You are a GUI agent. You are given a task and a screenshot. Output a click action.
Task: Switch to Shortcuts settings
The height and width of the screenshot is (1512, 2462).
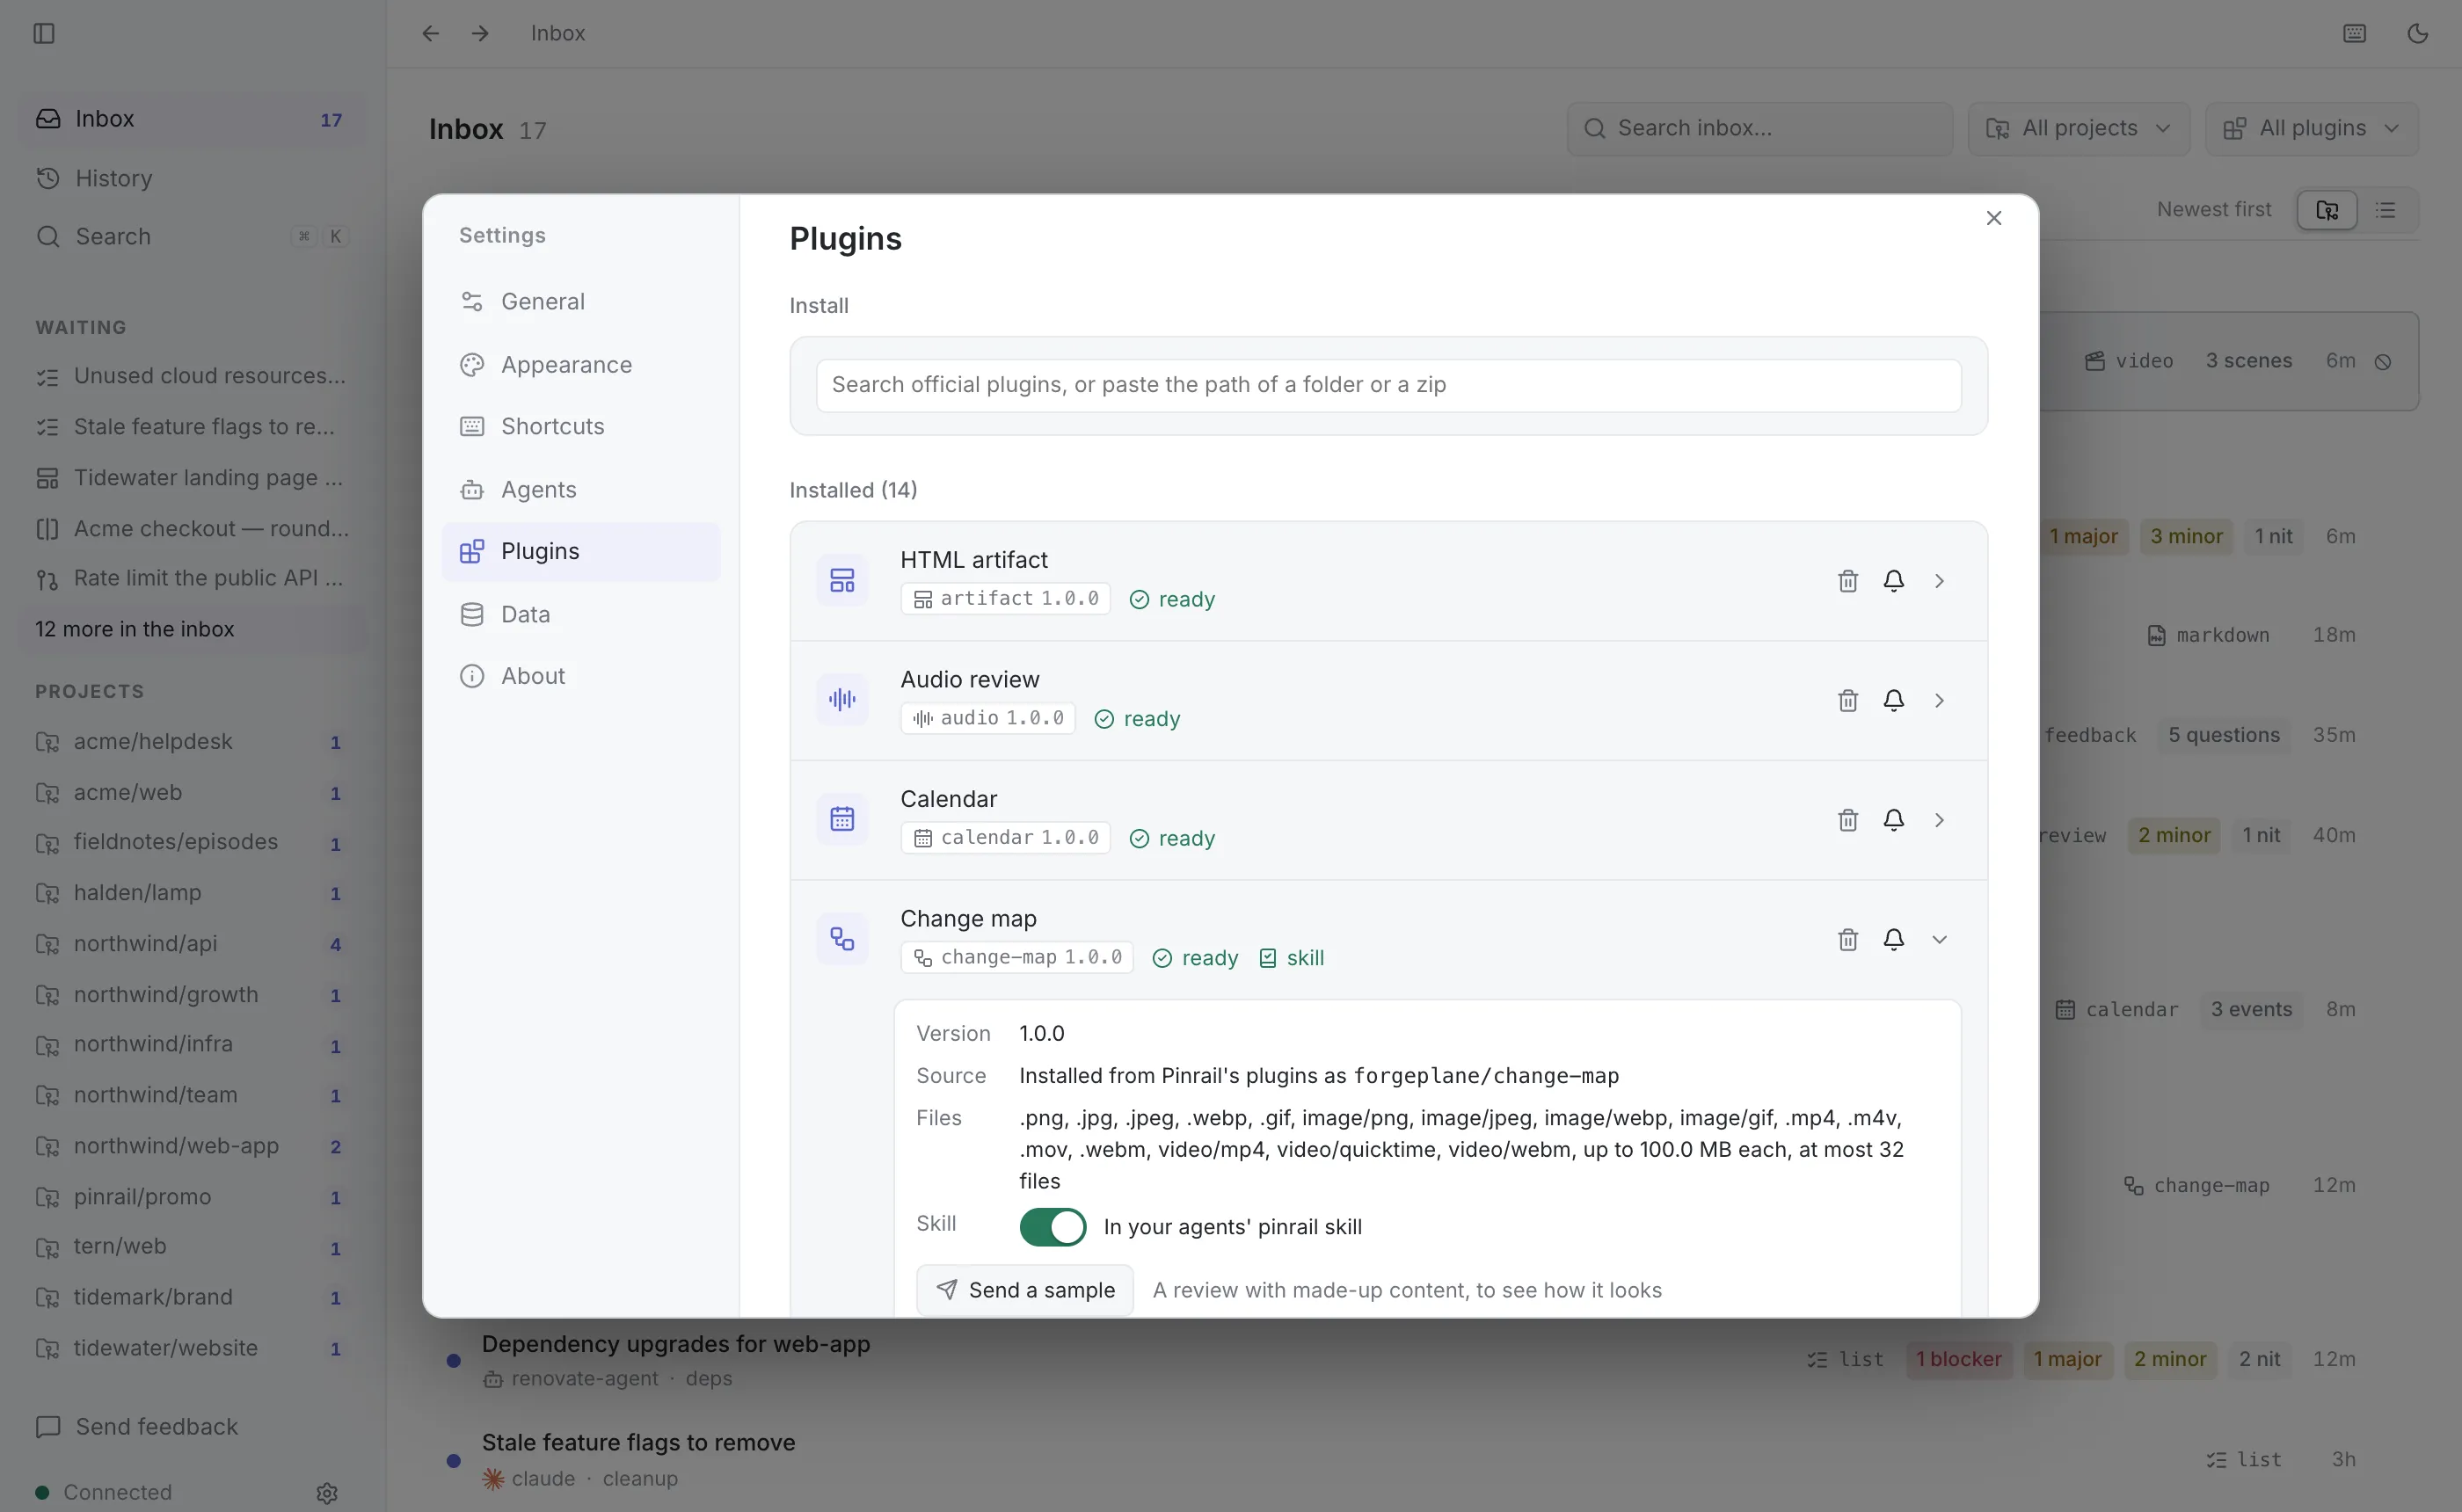pyautogui.click(x=580, y=427)
